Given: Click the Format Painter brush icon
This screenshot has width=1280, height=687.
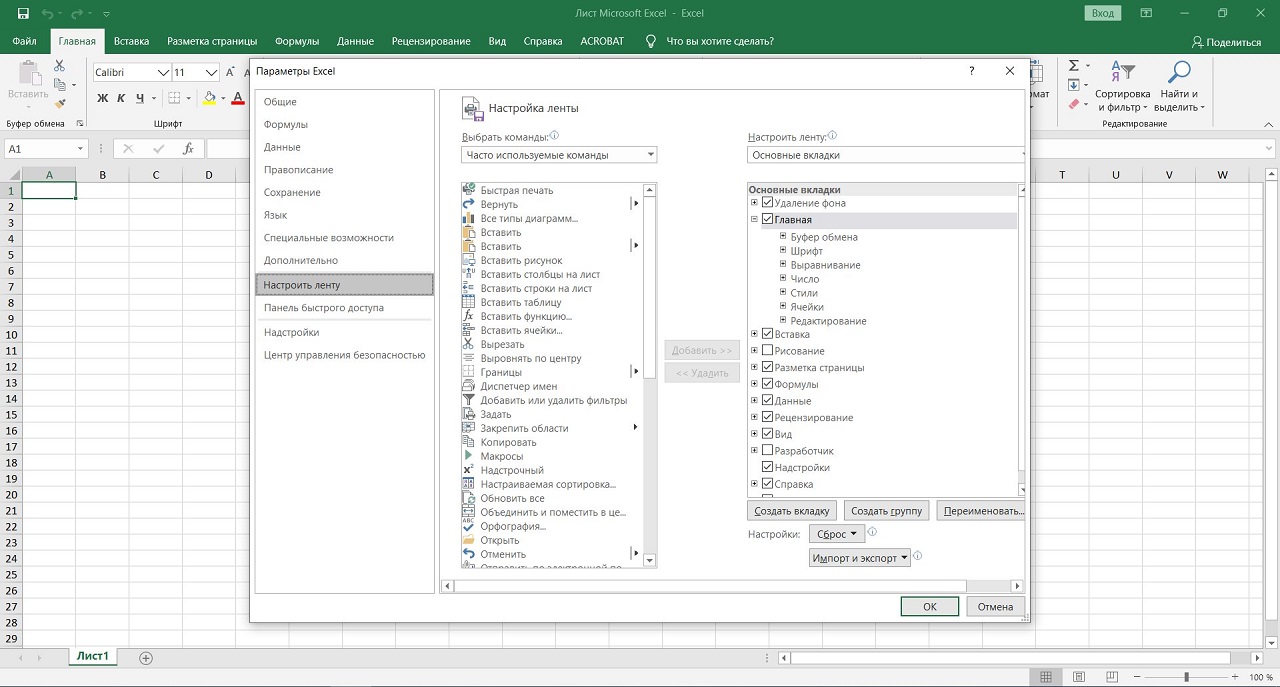Looking at the screenshot, I should [x=59, y=103].
